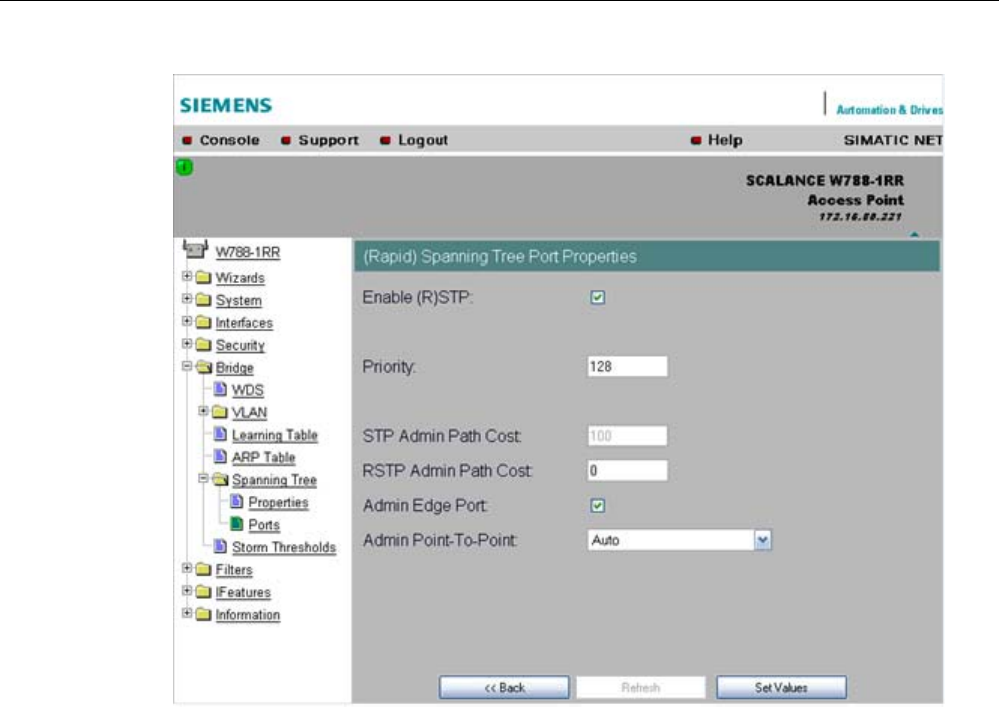
Task: Click the Storm Thresholds page icon
Action: (220, 546)
